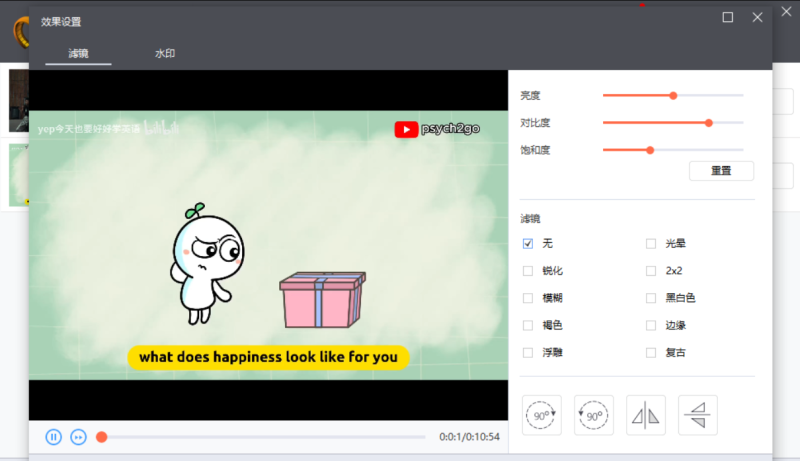Image resolution: width=800 pixels, height=461 pixels.
Task: Check the 边缘 edge filter
Action: coord(651,325)
